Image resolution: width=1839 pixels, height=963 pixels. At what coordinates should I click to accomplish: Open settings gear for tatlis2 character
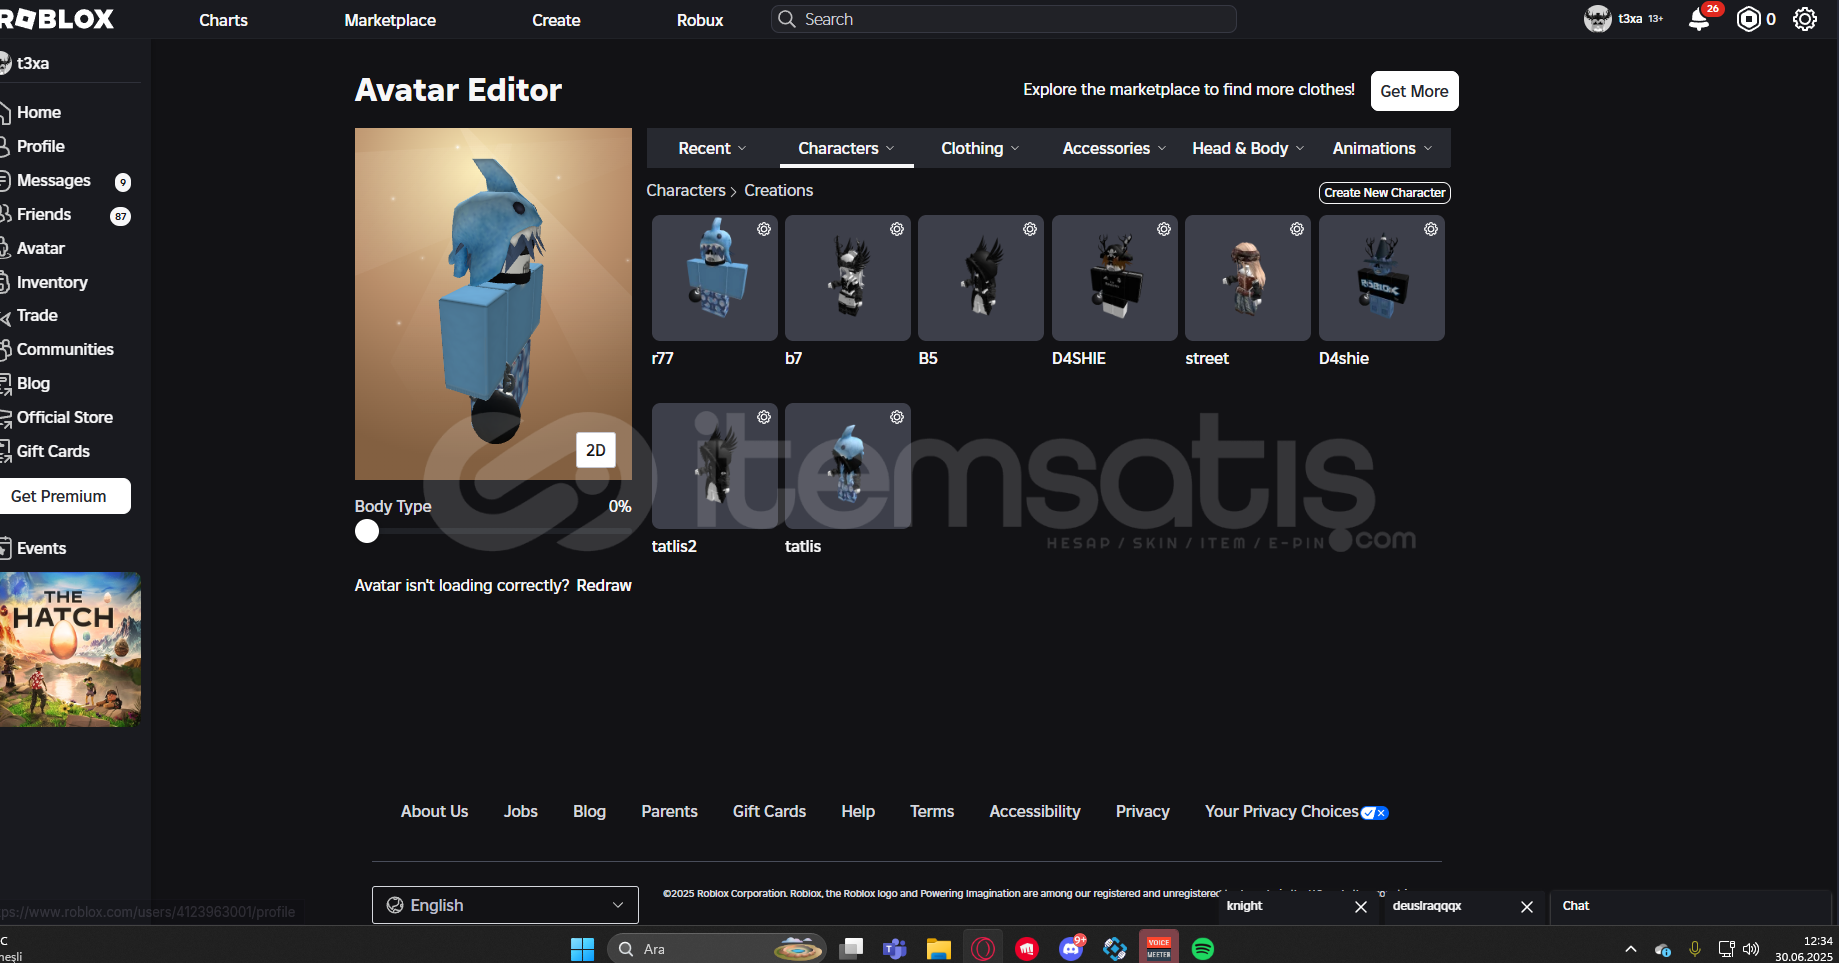764,417
